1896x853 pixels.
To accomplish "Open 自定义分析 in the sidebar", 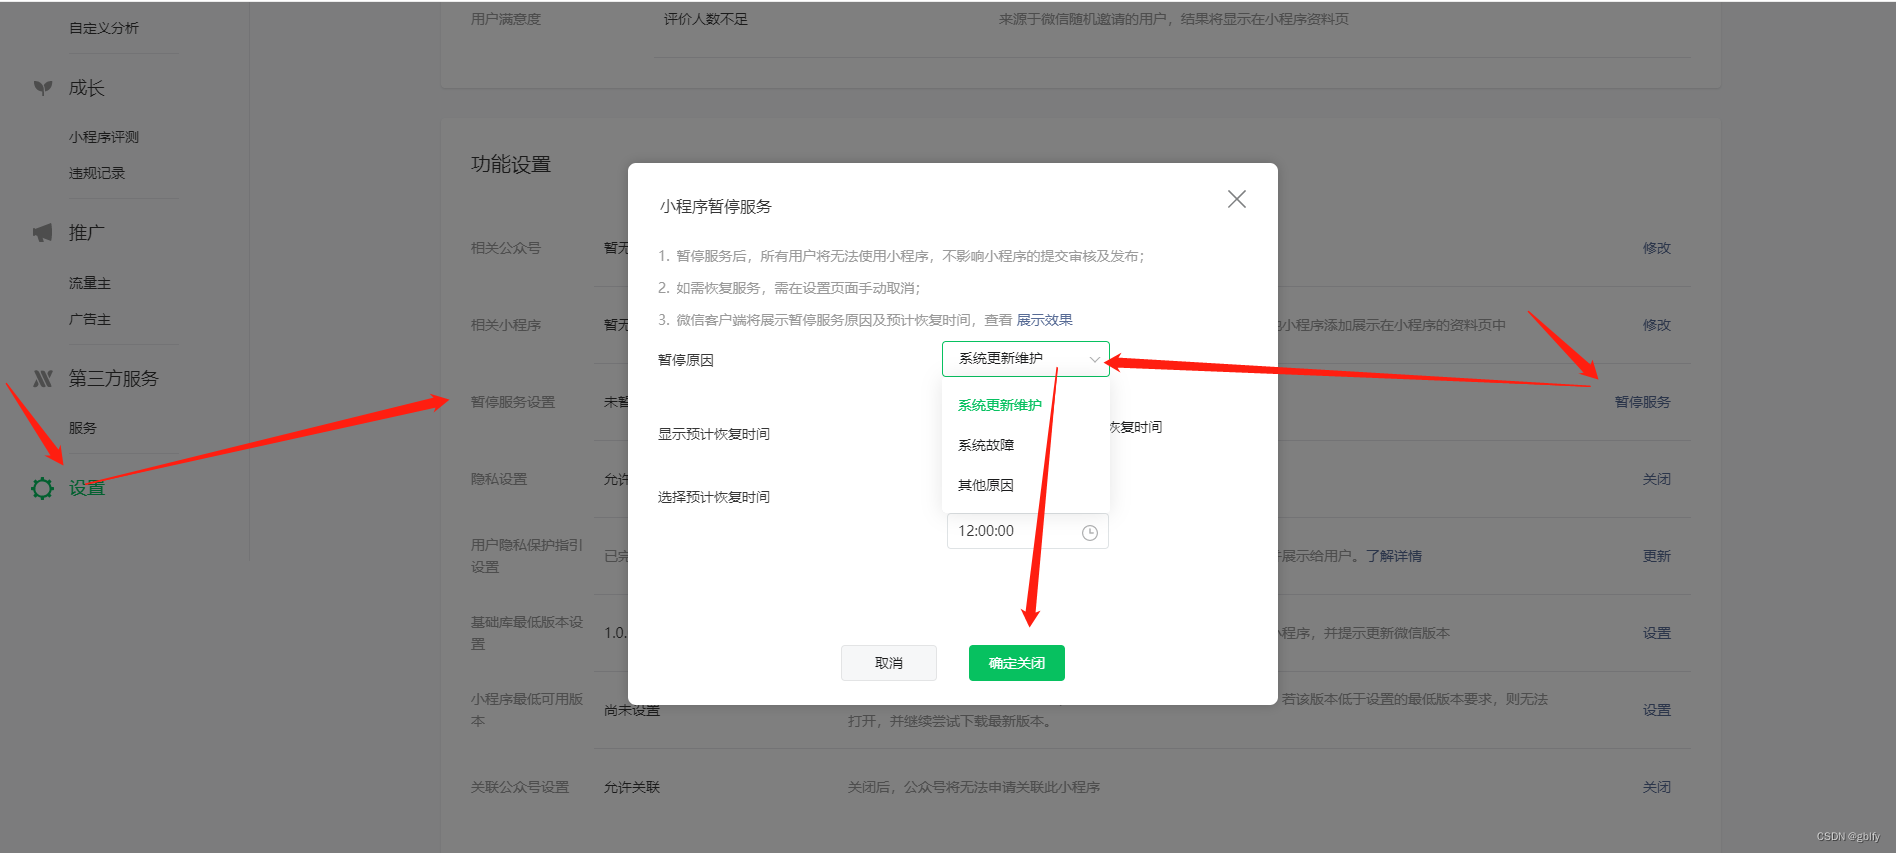I will coord(104,28).
